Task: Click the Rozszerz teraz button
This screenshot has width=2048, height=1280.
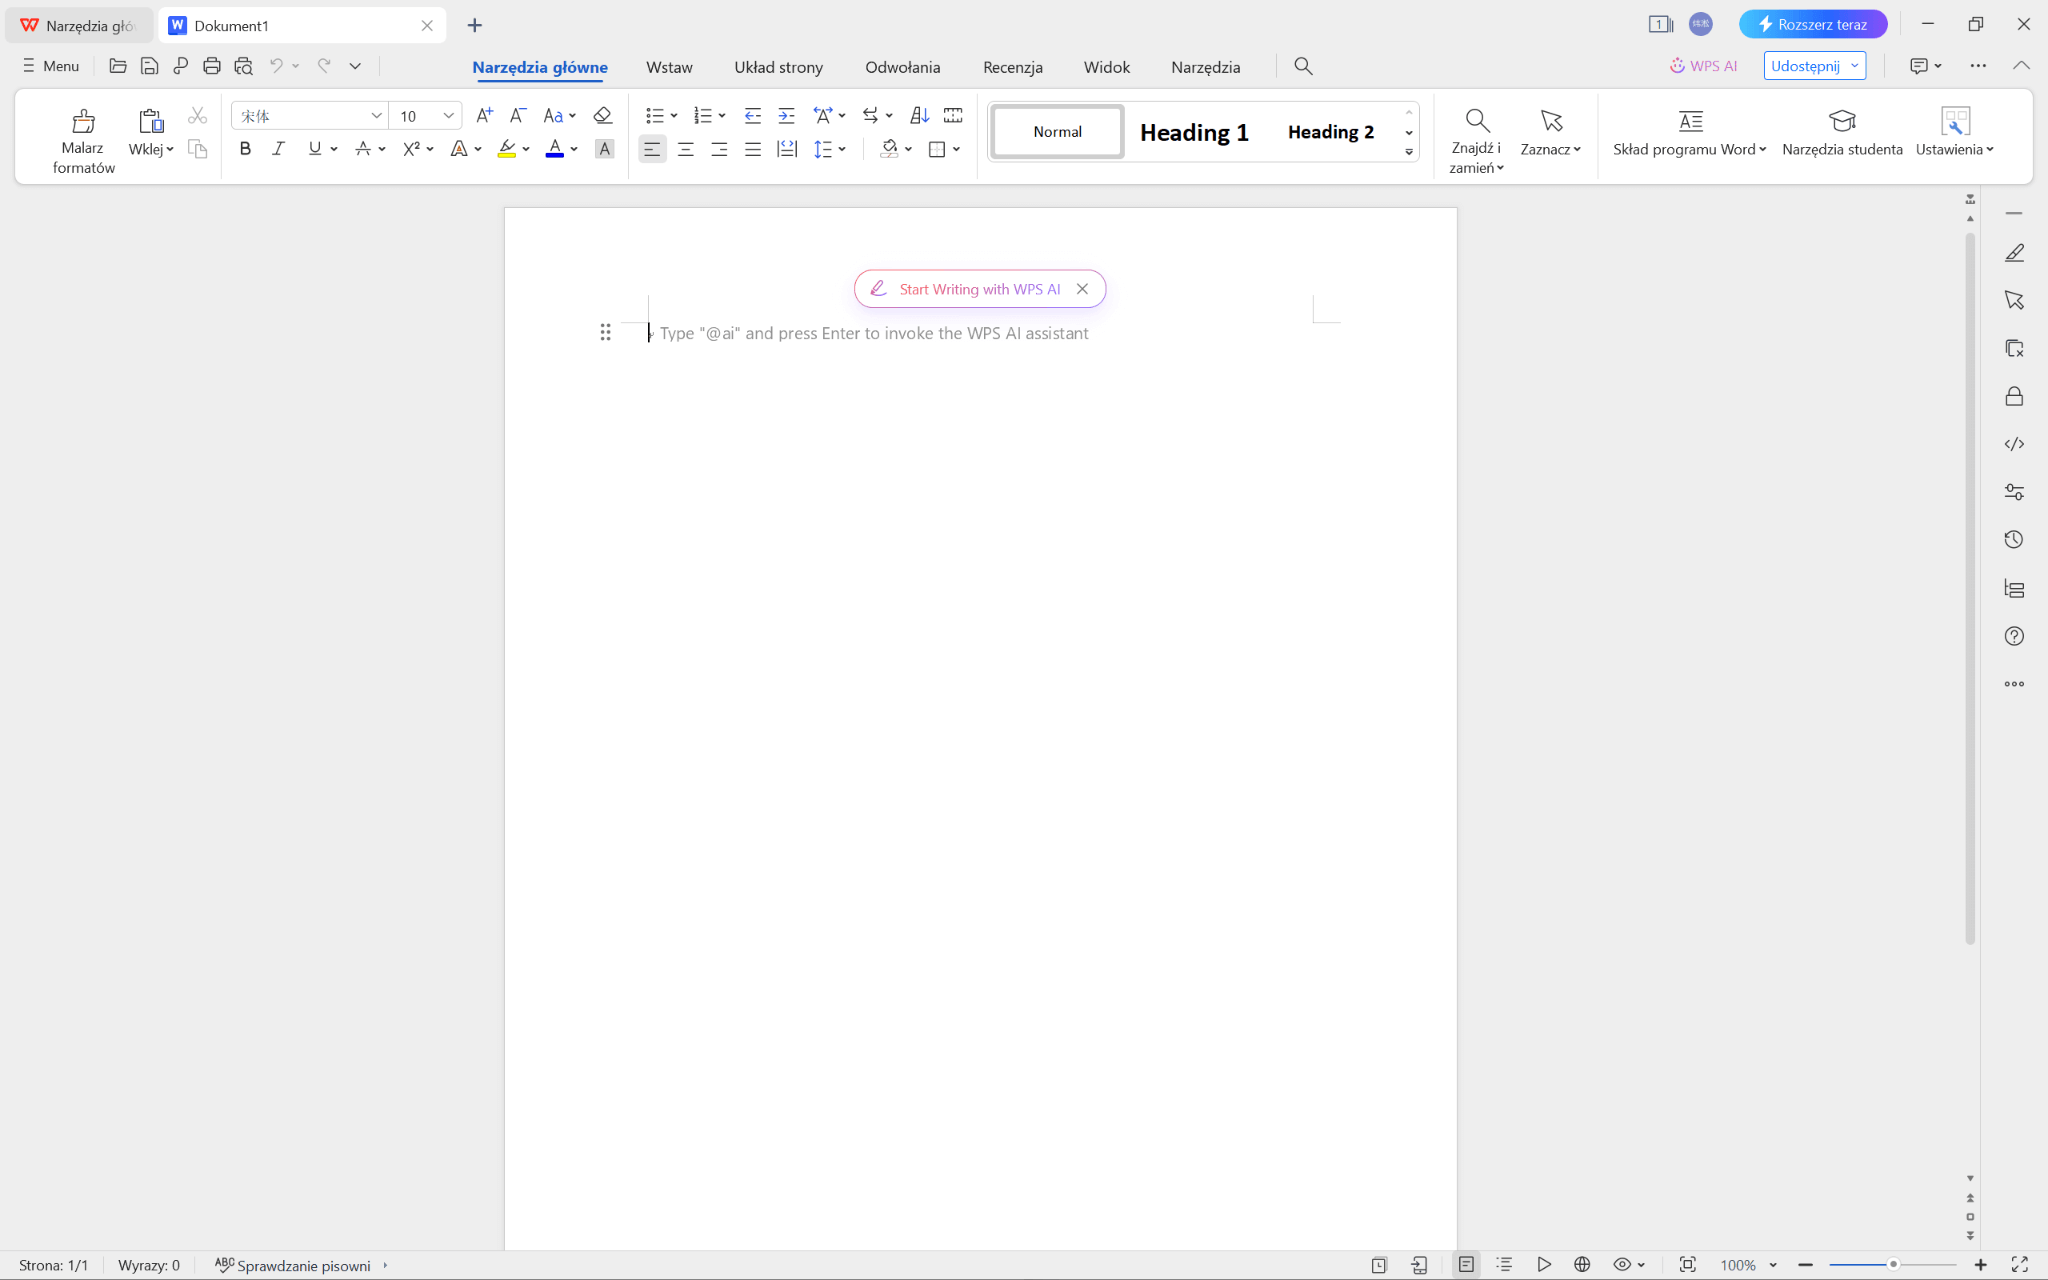Action: click(1811, 23)
